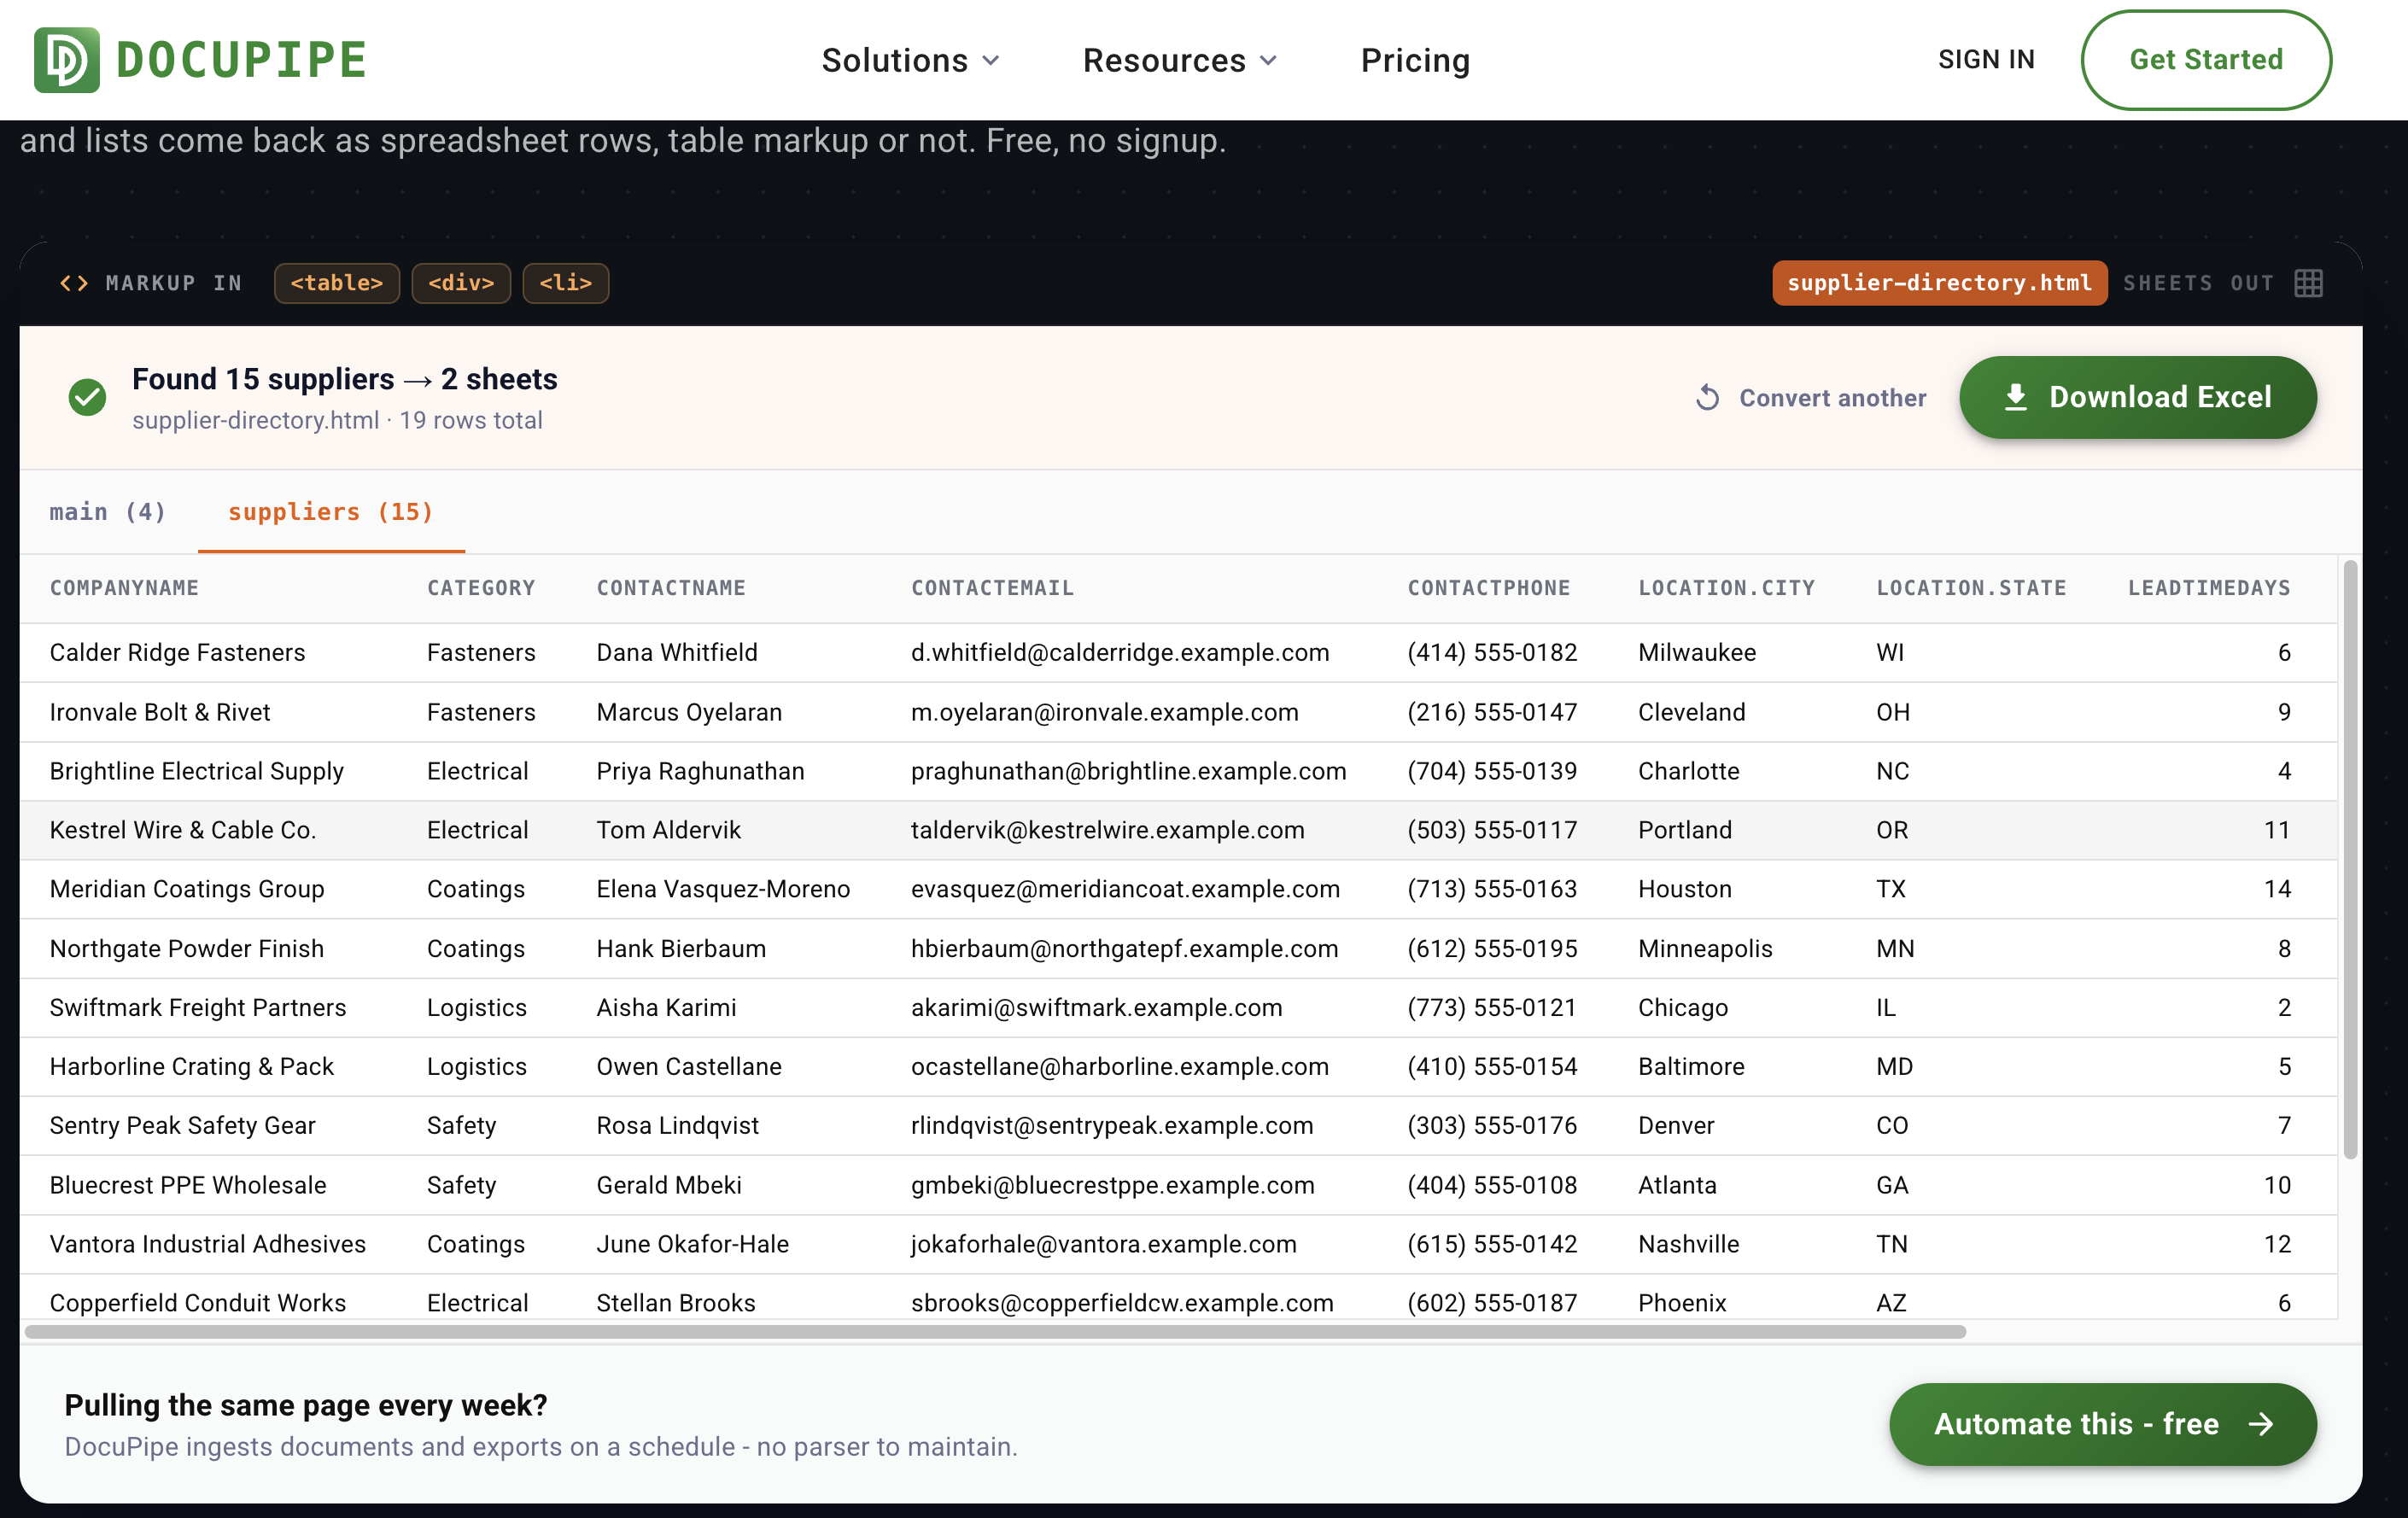The height and width of the screenshot is (1518, 2408).
Task: Click the Marcus Oyelaran contact name
Action: point(689,712)
